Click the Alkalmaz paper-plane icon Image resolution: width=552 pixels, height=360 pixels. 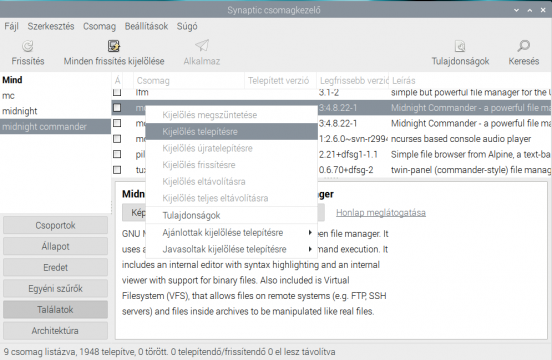pyautogui.click(x=202, y=46)
